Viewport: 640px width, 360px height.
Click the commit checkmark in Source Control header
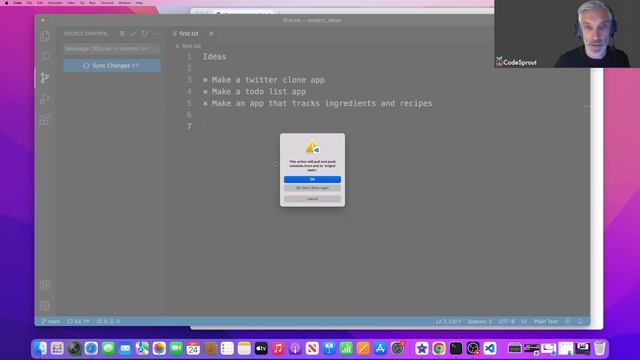tap(133, 34)
